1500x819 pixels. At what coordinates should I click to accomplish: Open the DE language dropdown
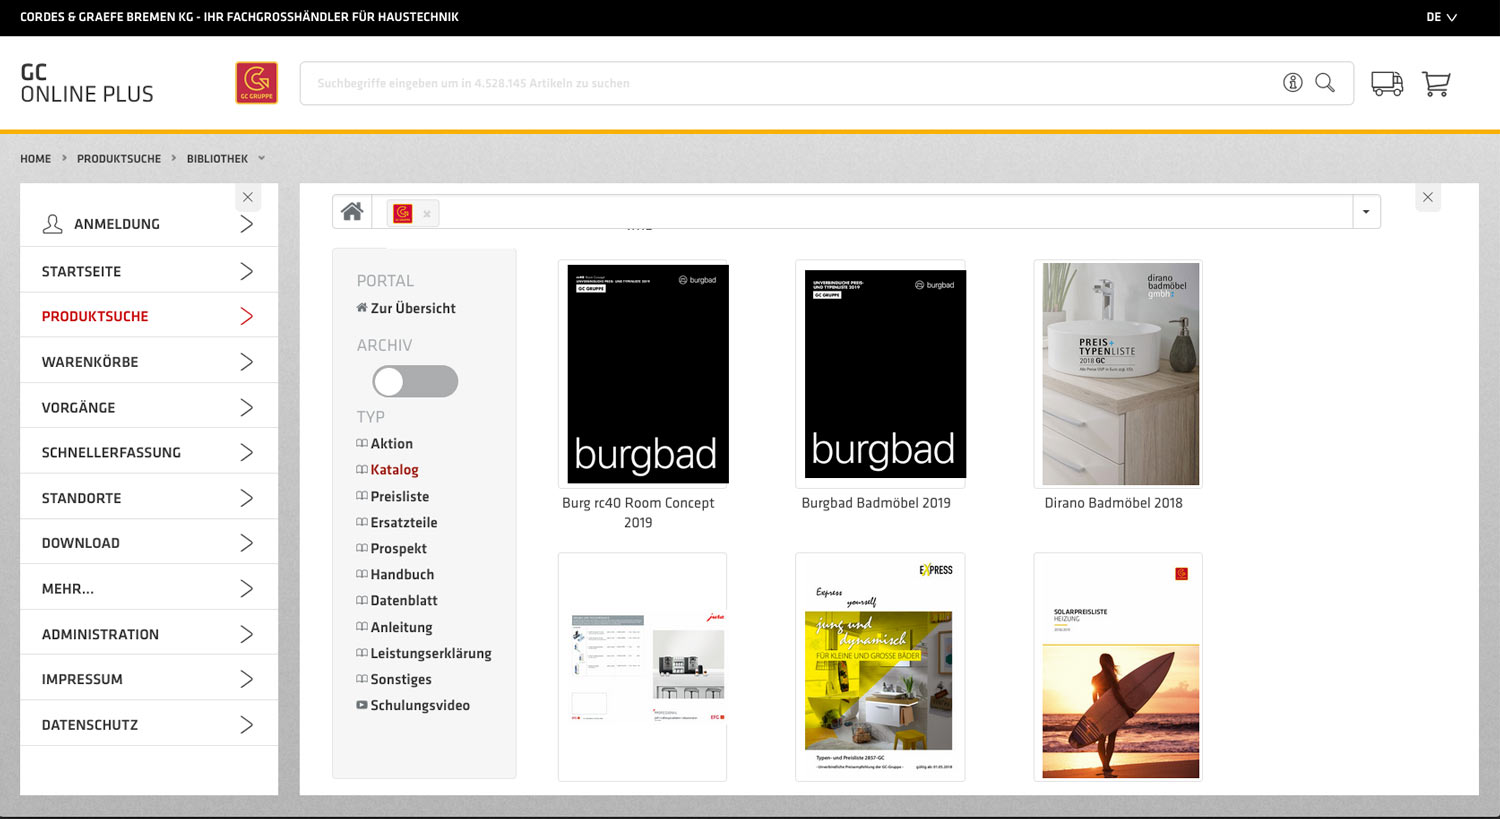[x=1441, y=17]
